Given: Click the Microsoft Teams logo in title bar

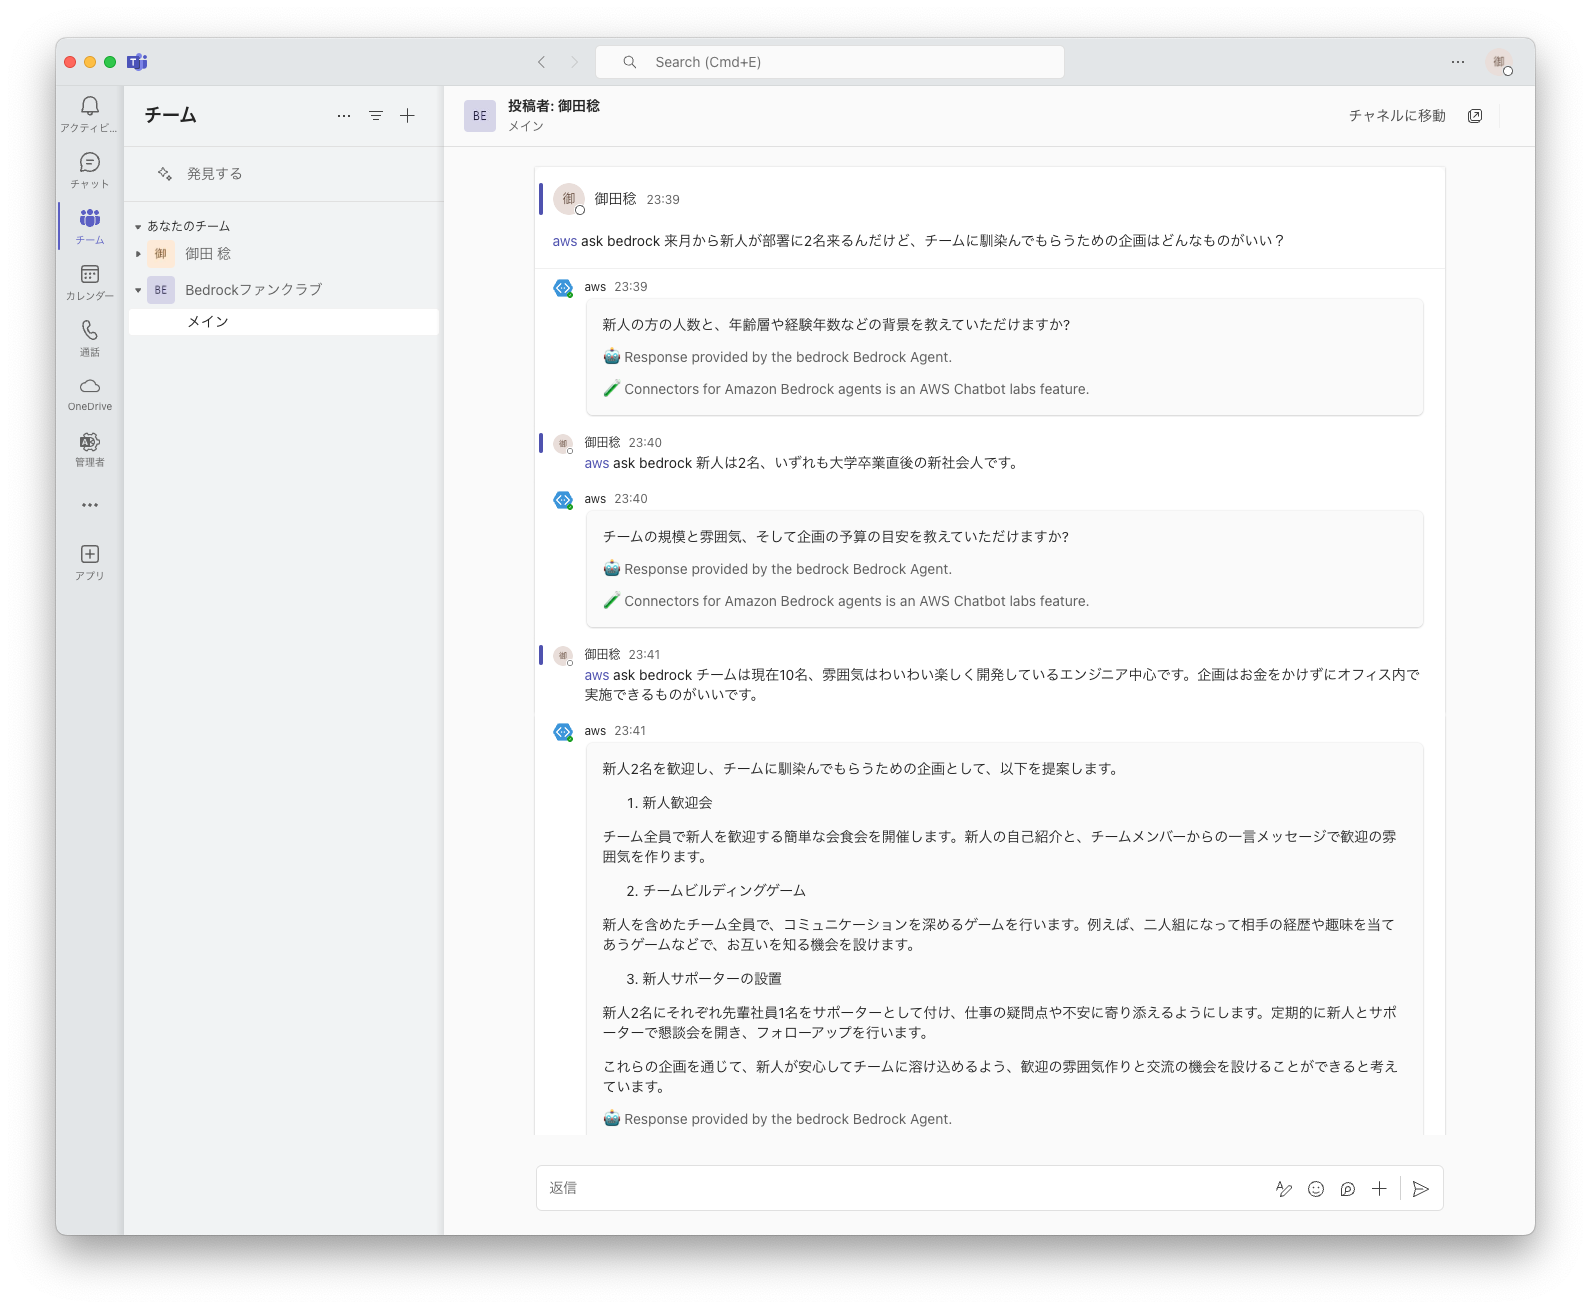Looking at the screenshot, I should pyautogui.click(x=137, y=62).
